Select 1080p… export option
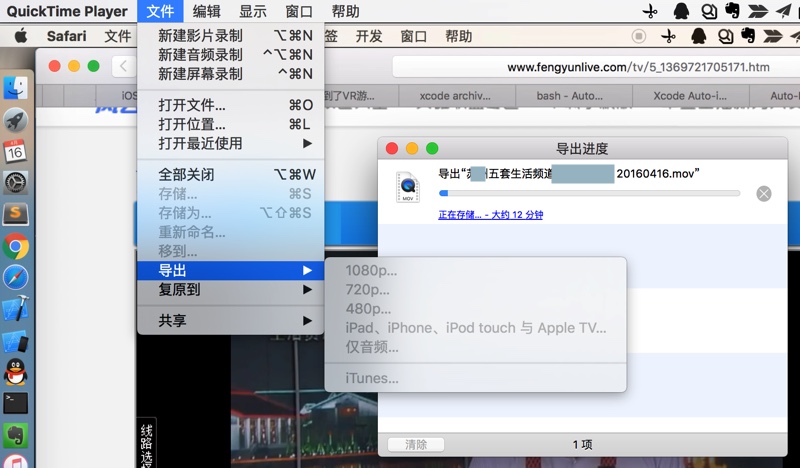The height and width of the screenshot is (468, 800). coord(476,270)
